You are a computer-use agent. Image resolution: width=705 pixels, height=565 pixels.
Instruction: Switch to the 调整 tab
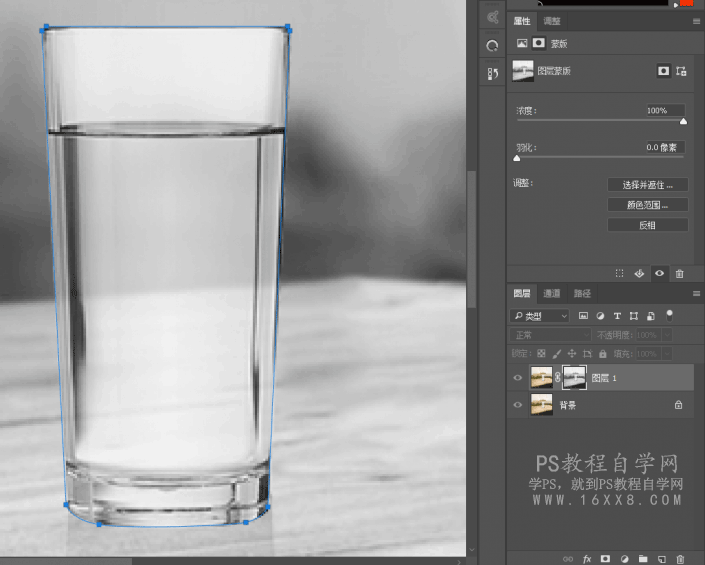click(552, 21)
